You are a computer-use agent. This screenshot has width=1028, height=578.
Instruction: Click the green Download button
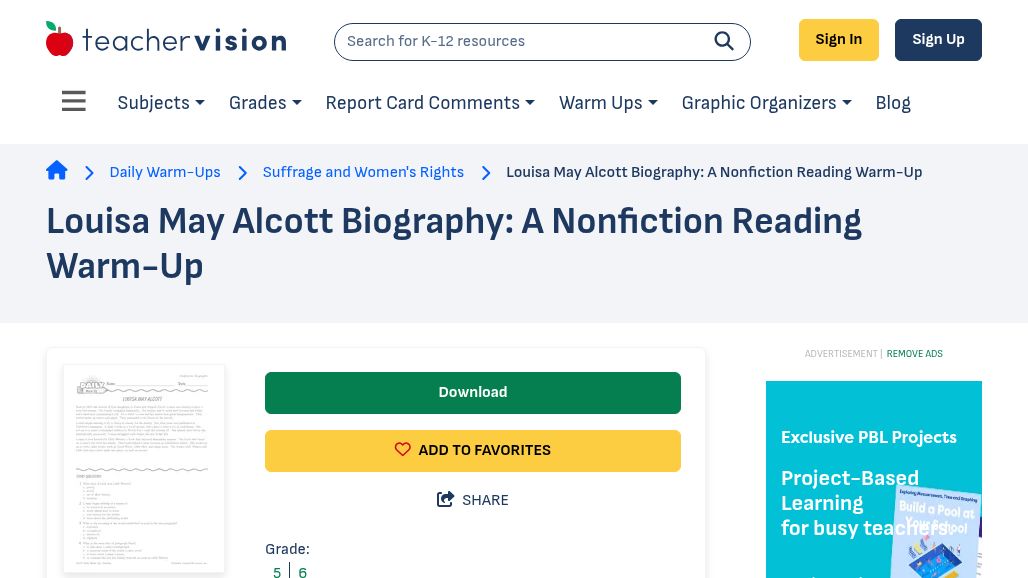click(473, 392)
